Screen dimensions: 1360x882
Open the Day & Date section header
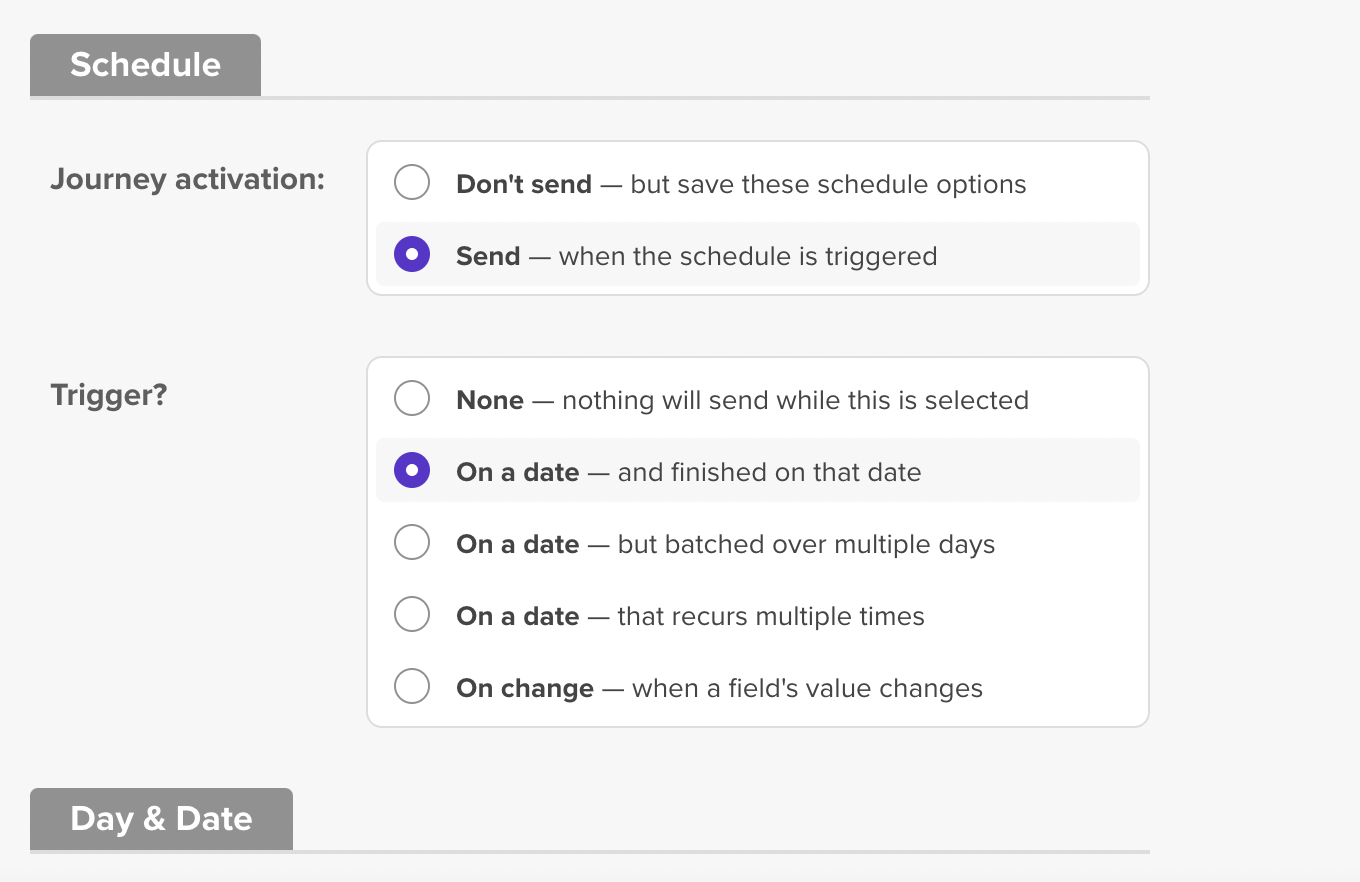point(161,819)
